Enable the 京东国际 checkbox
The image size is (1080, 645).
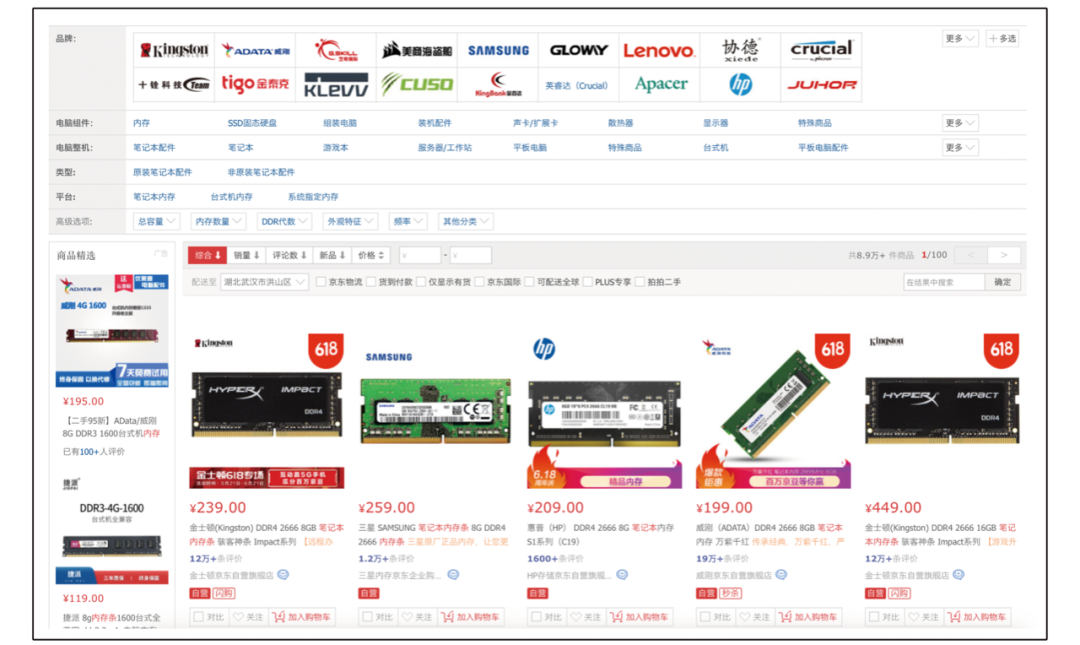pos(479,282)
